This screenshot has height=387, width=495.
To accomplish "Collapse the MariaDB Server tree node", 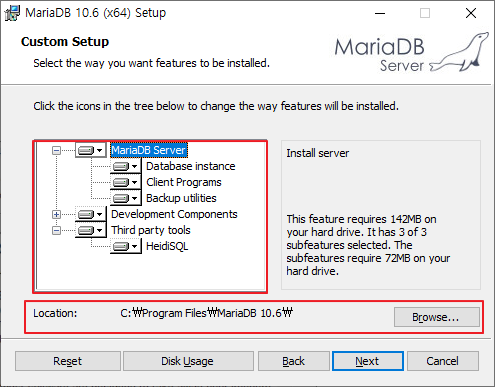I will [56, 151].
